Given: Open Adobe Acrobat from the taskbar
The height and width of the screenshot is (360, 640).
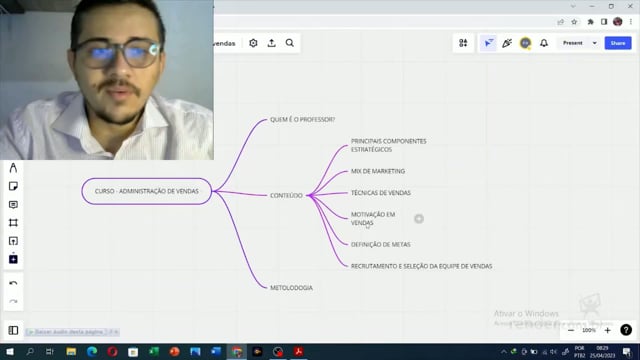Looking at the screenshot, I should pos(299,351).
